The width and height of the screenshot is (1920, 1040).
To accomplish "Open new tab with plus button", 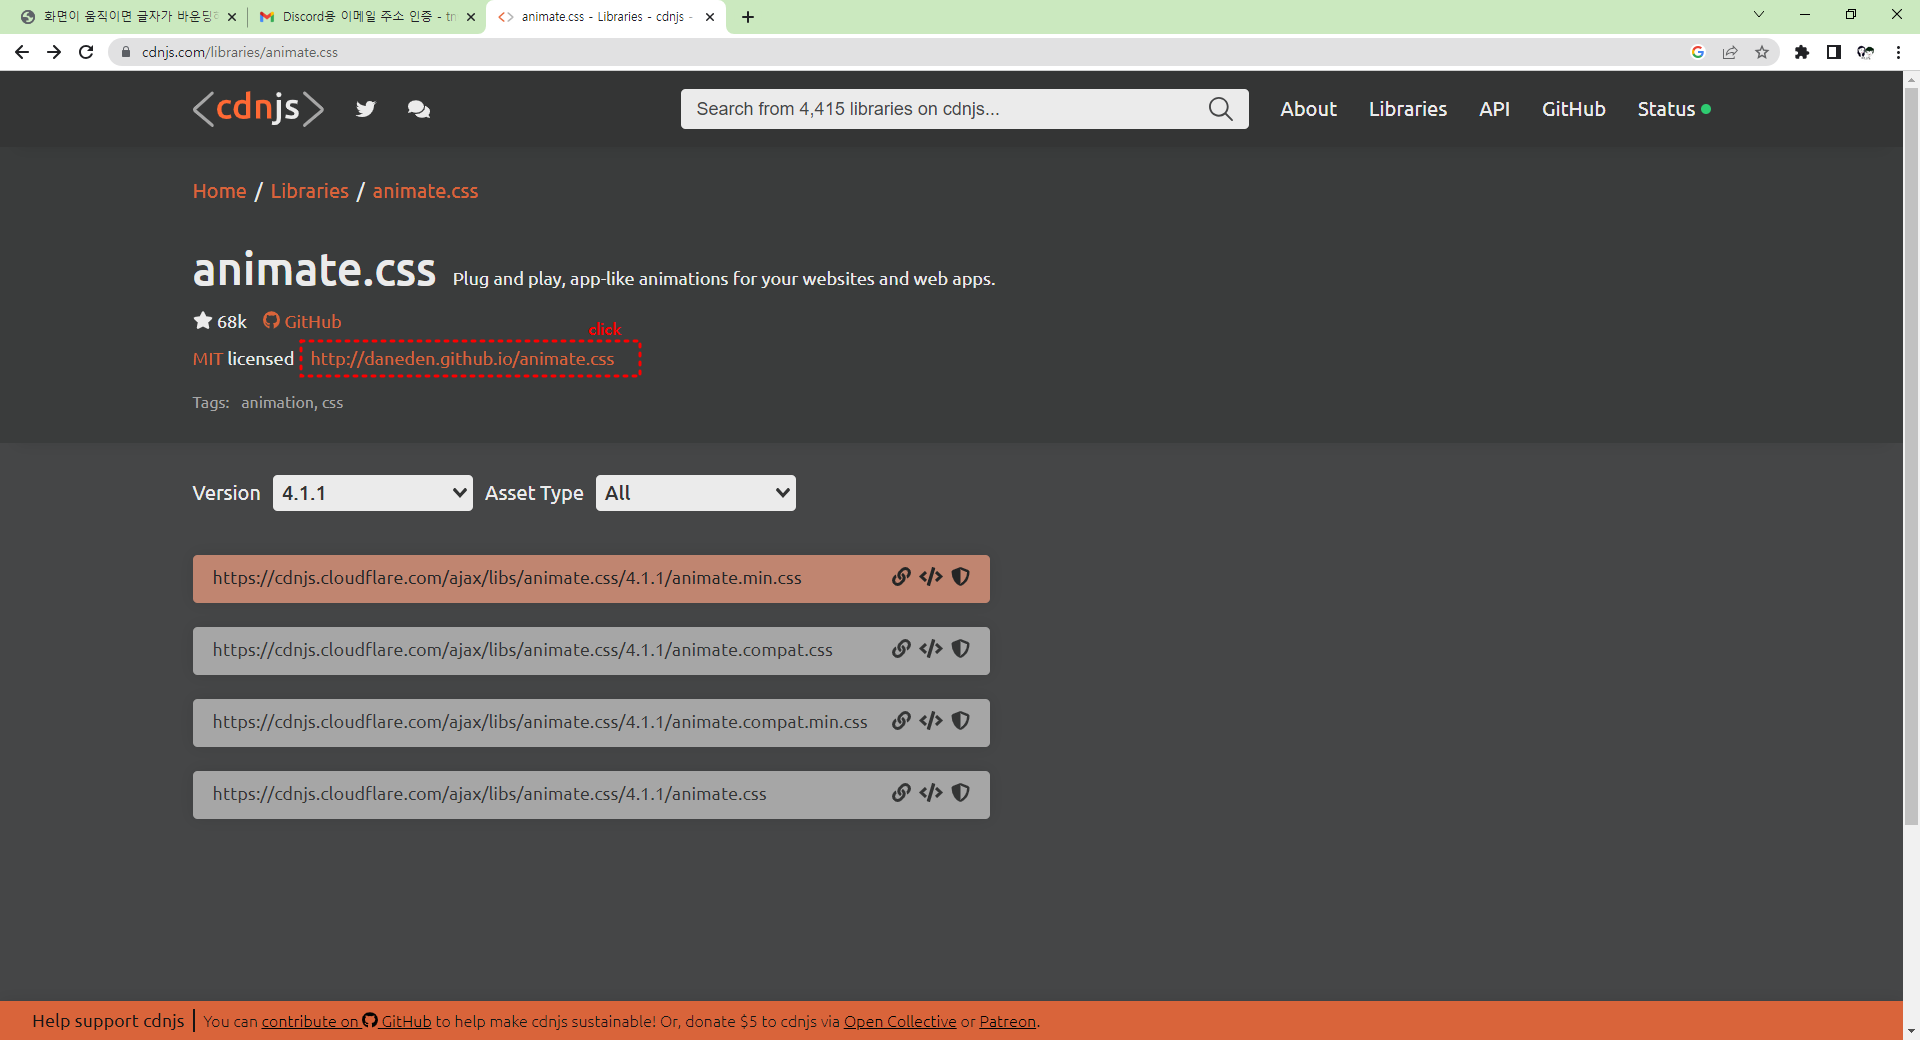I will [748, 17].
